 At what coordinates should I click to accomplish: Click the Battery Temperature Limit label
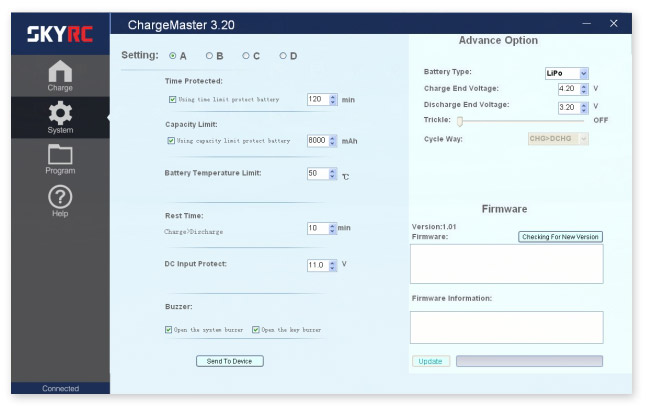tap(213, 173)
